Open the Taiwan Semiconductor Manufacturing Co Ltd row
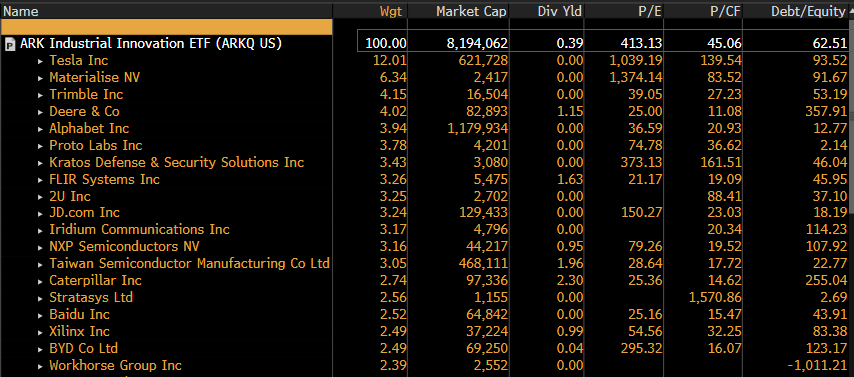 pos(190,264)
